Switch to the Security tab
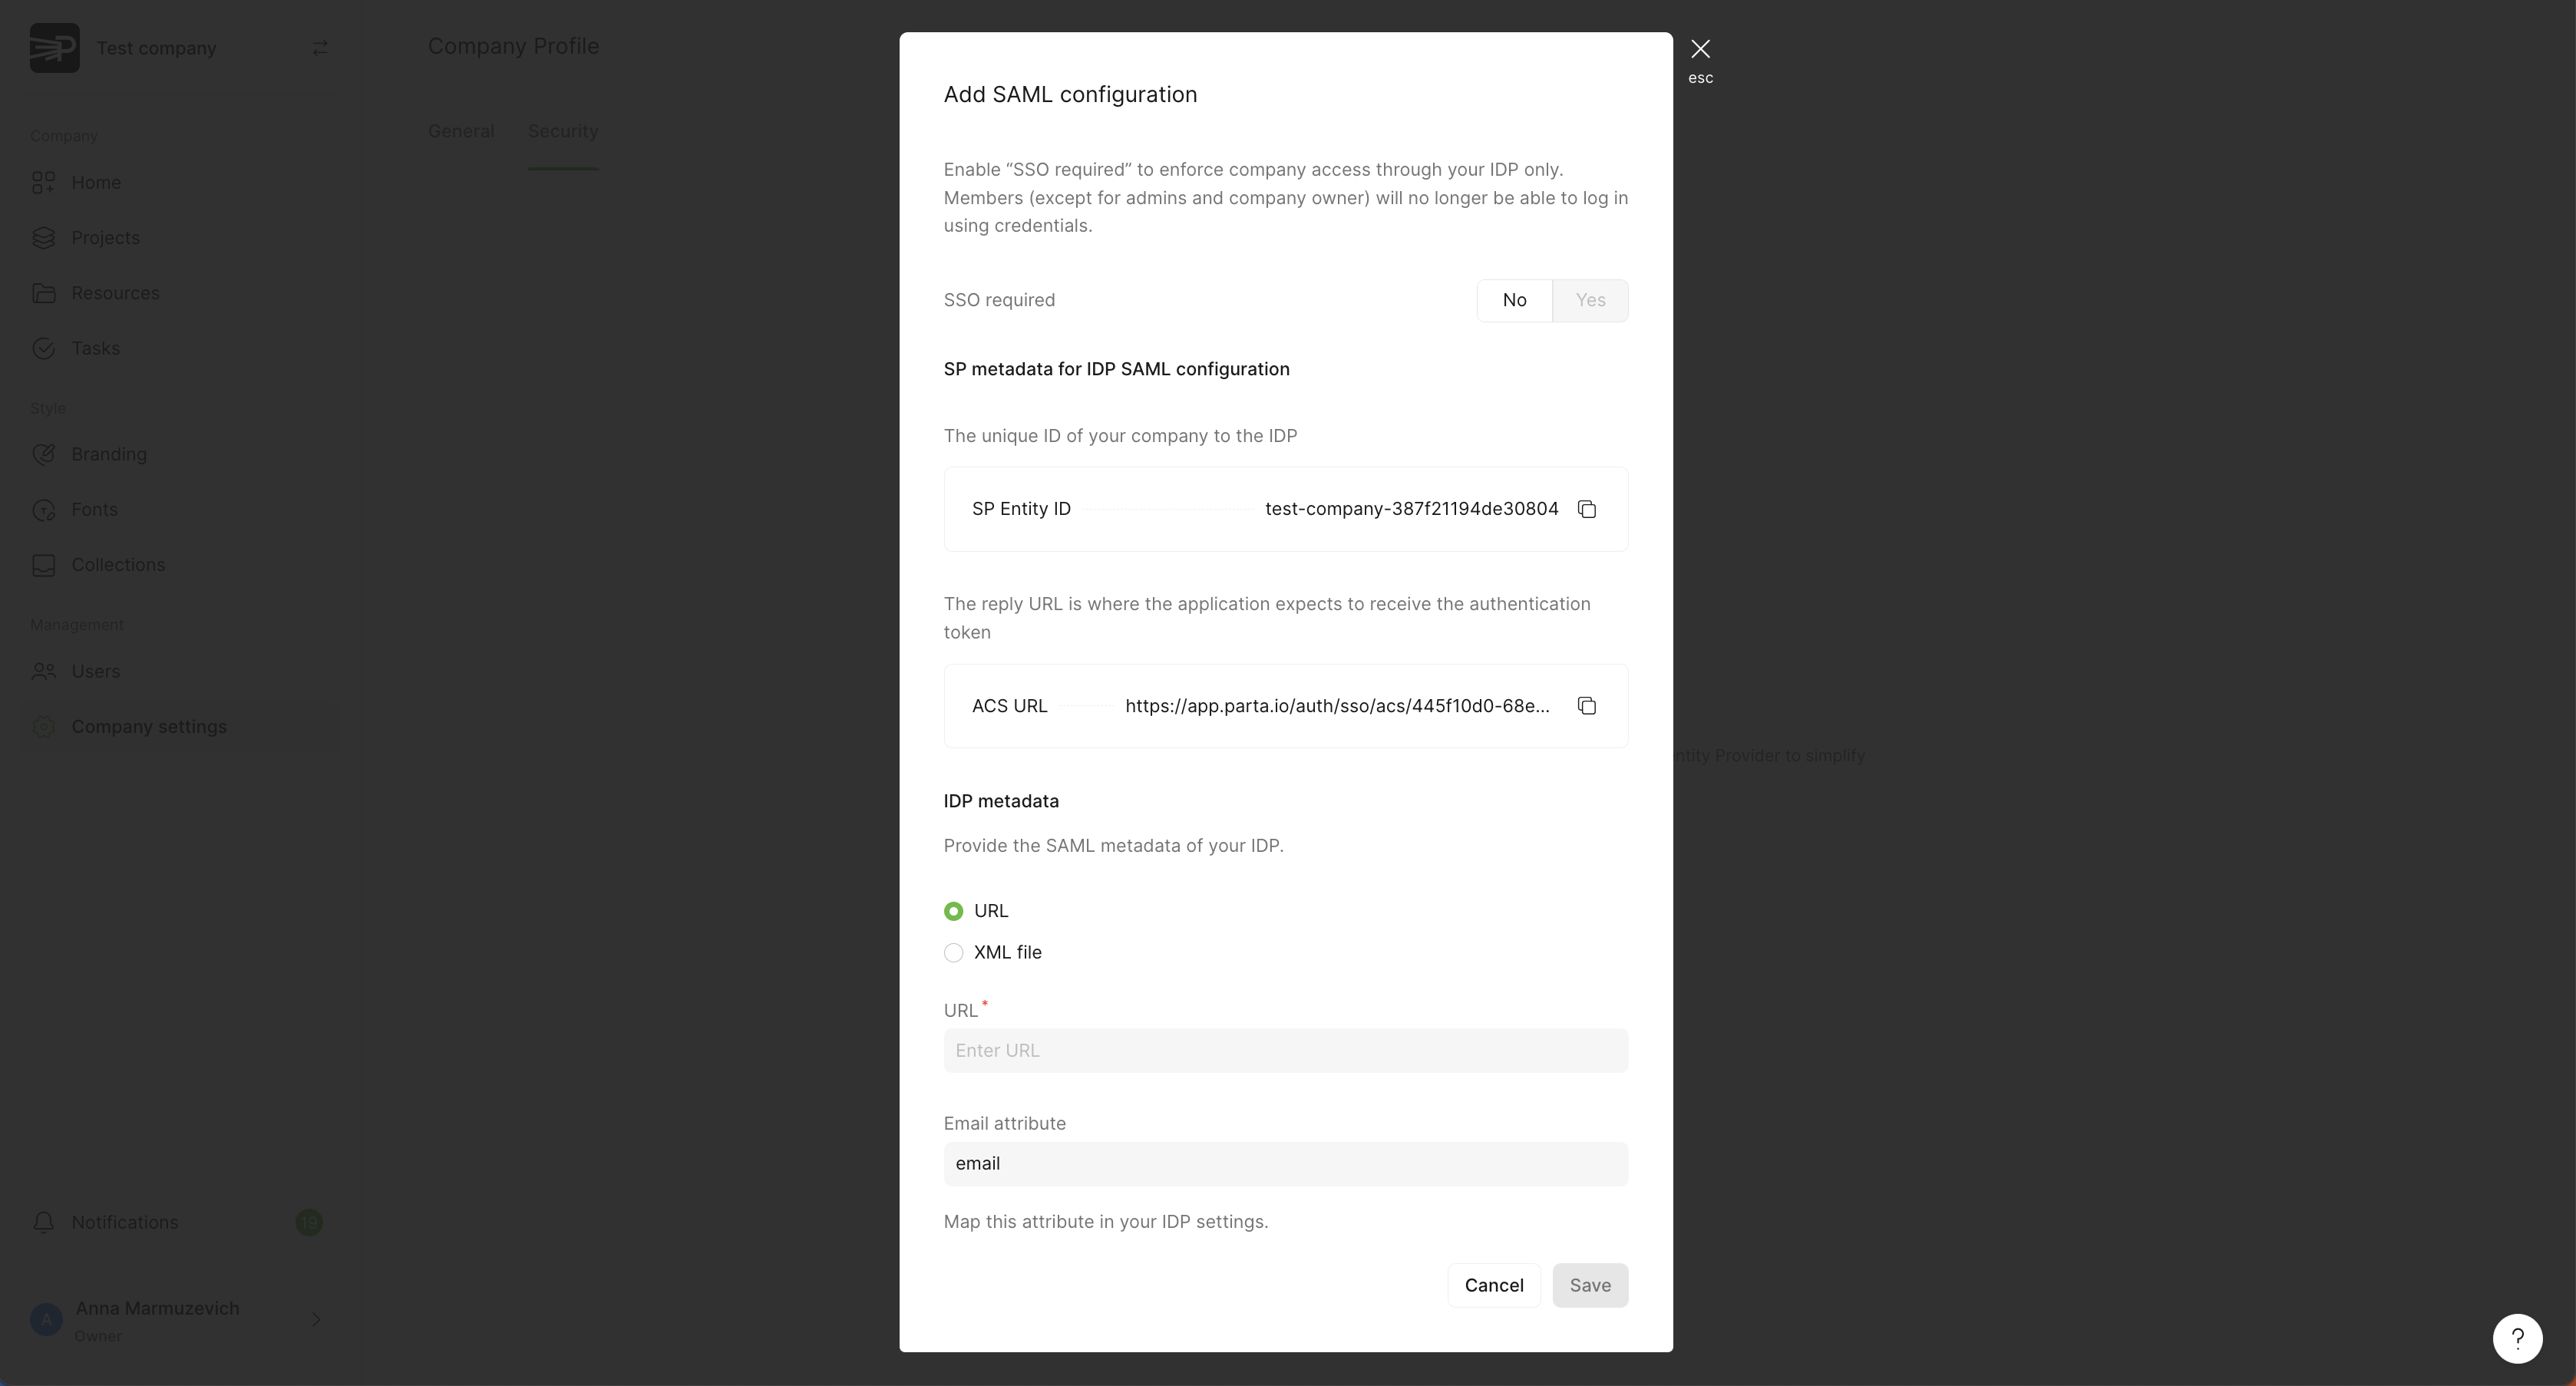This screenshot has height=1386, width=2576. pyautogui.click(x=563, y=131)
